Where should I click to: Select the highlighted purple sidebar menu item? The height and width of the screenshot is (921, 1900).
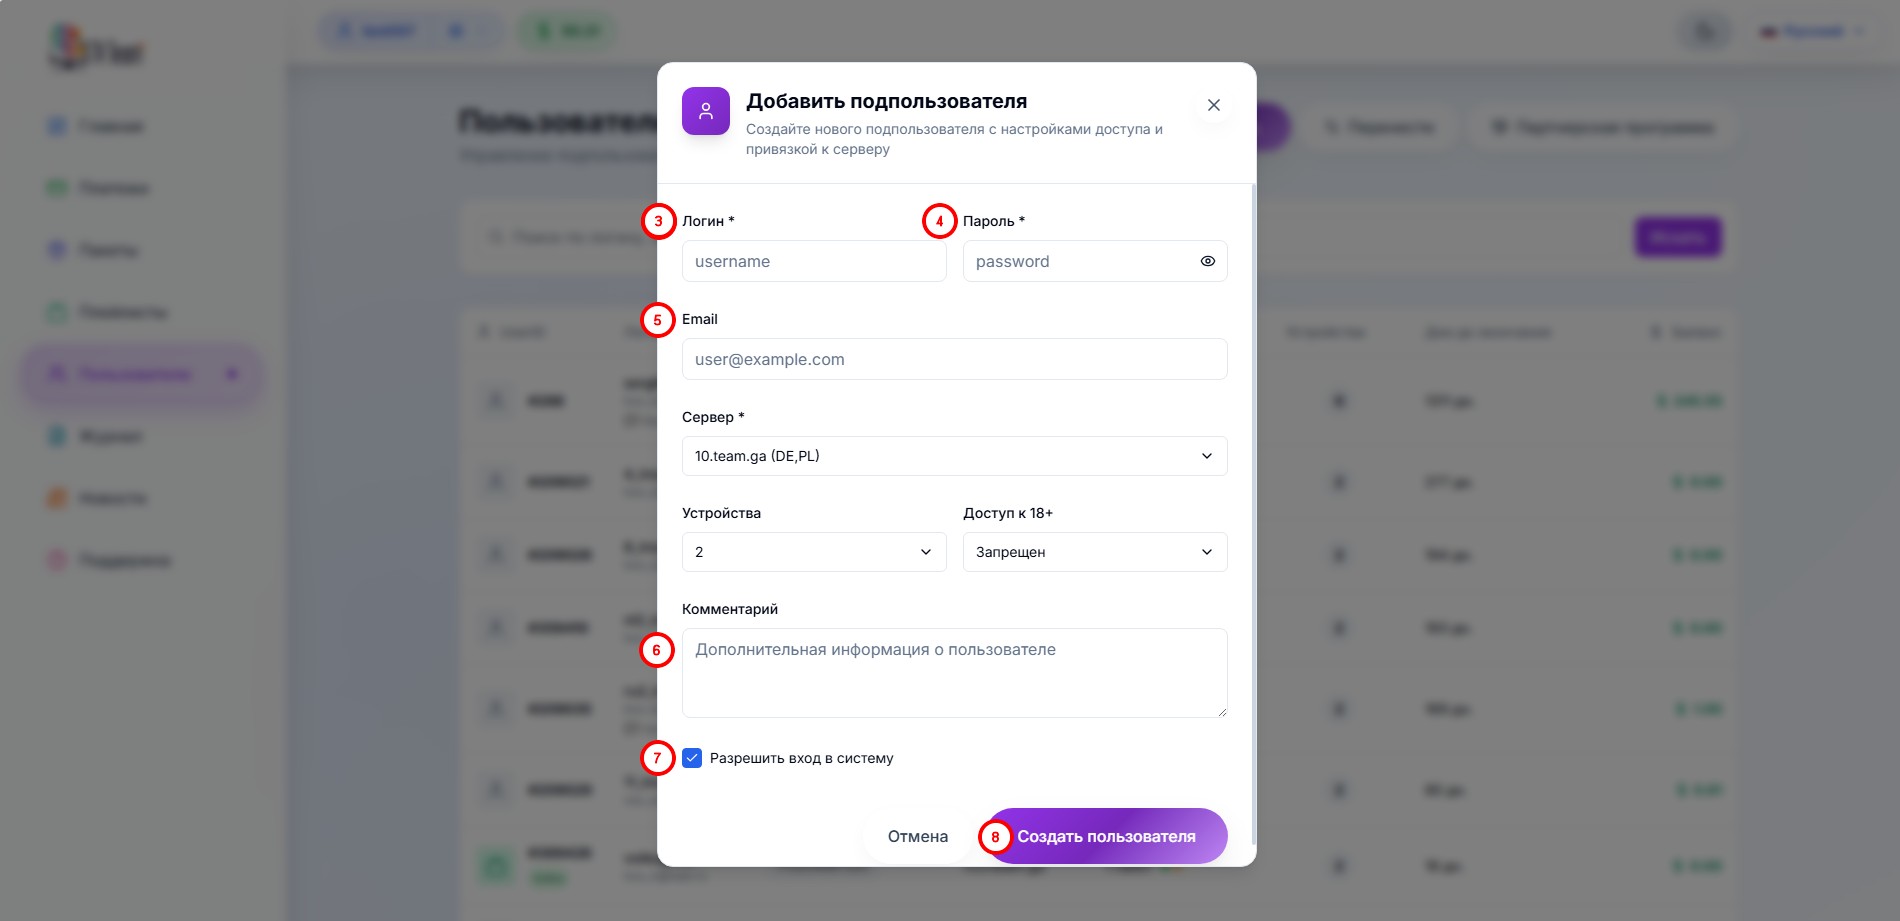[x=142, y=374]
